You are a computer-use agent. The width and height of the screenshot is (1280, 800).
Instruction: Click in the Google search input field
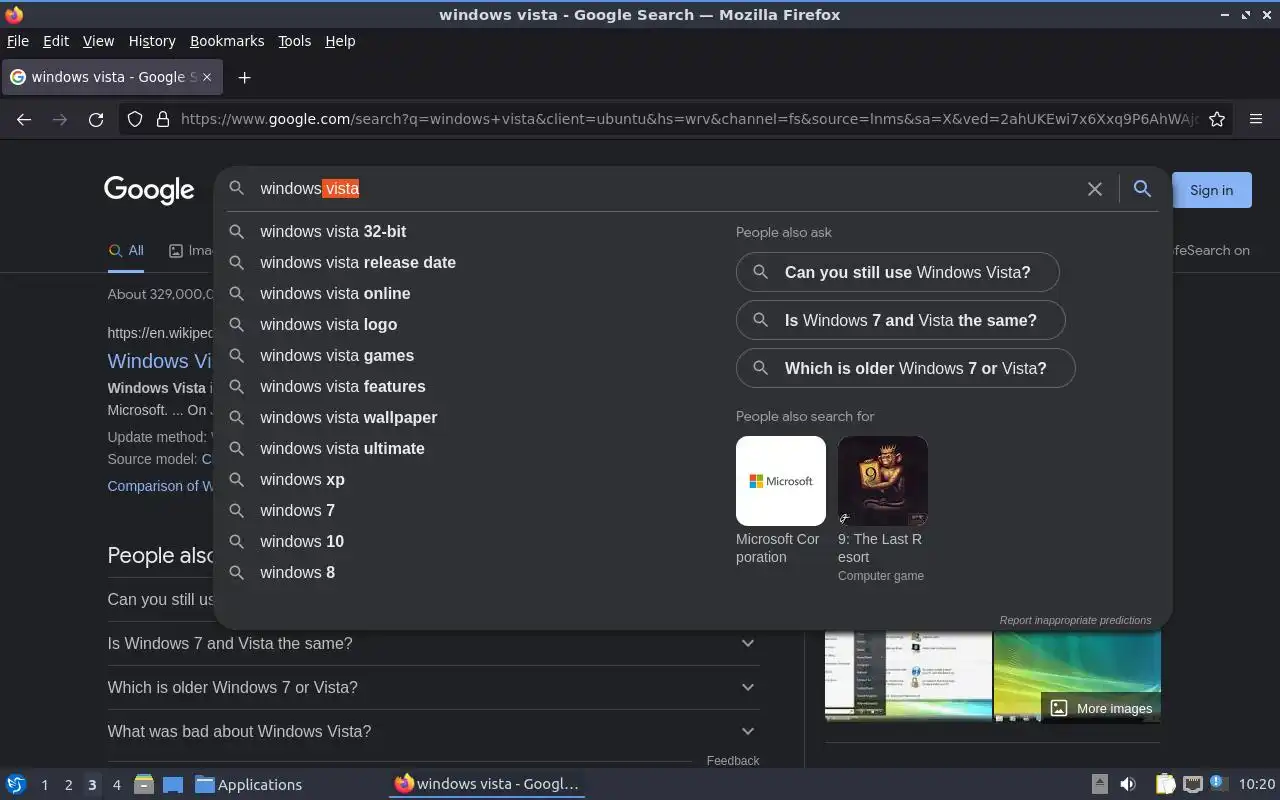665,189
